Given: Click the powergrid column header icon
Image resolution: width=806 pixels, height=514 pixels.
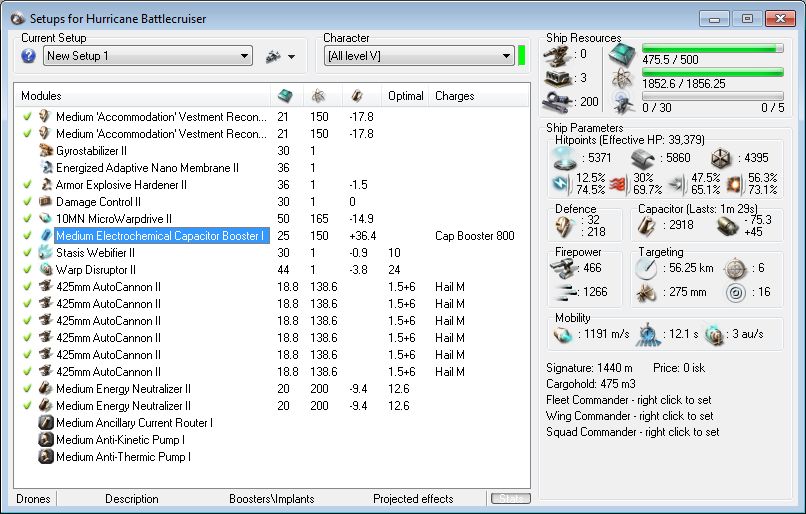Looking at the screenshot, I should click(318, 96).
